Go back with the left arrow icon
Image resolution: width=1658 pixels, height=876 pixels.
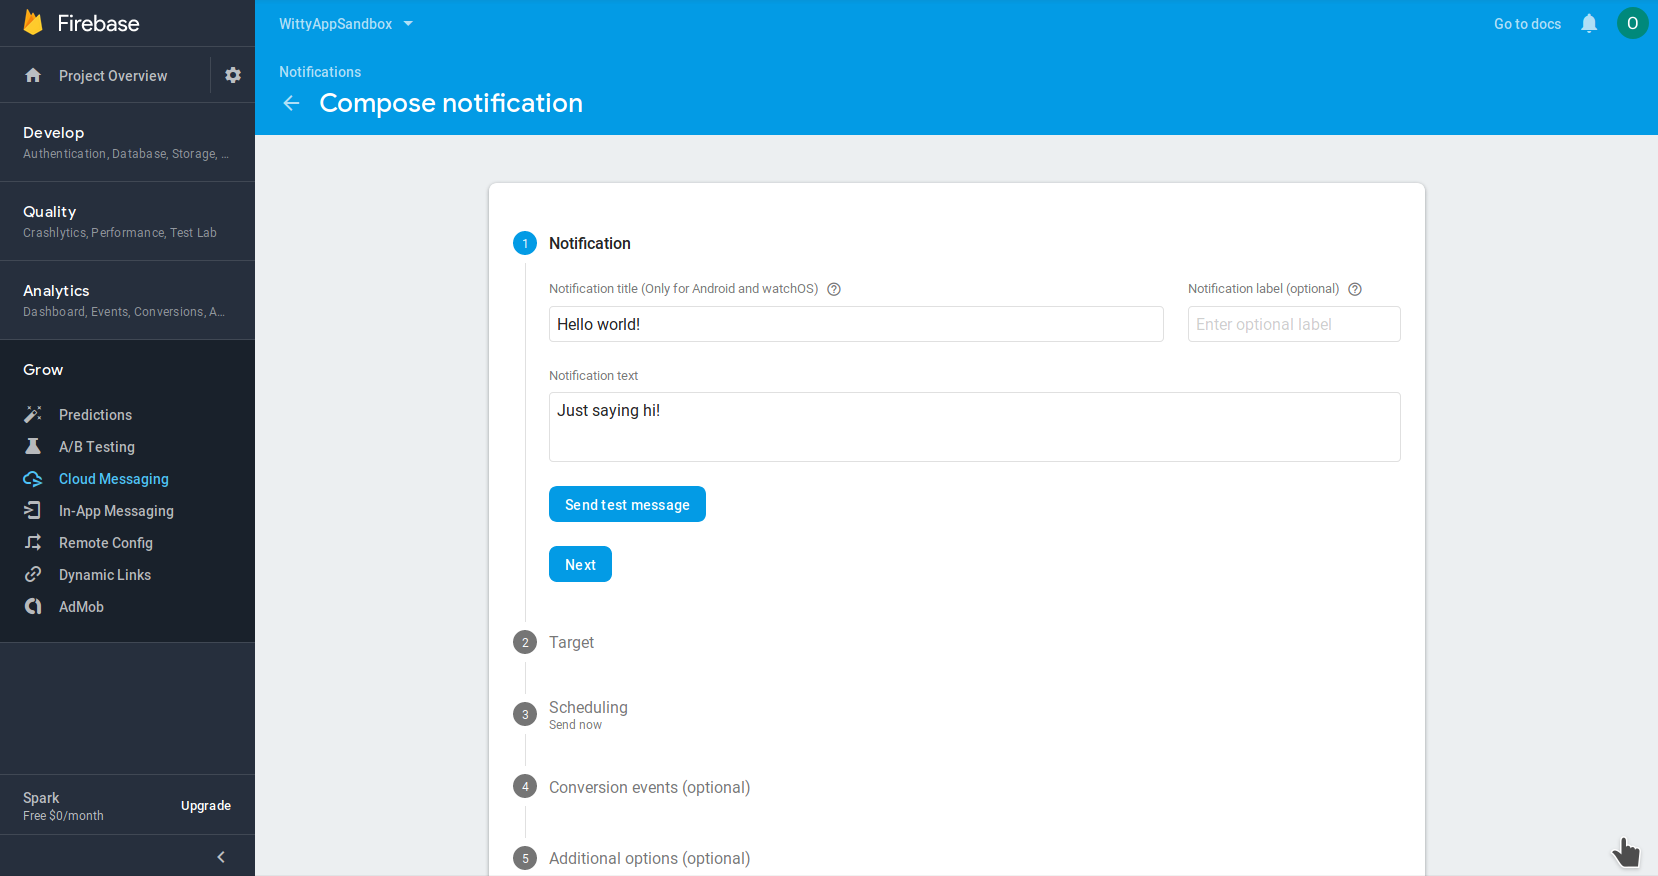[291, 103]
